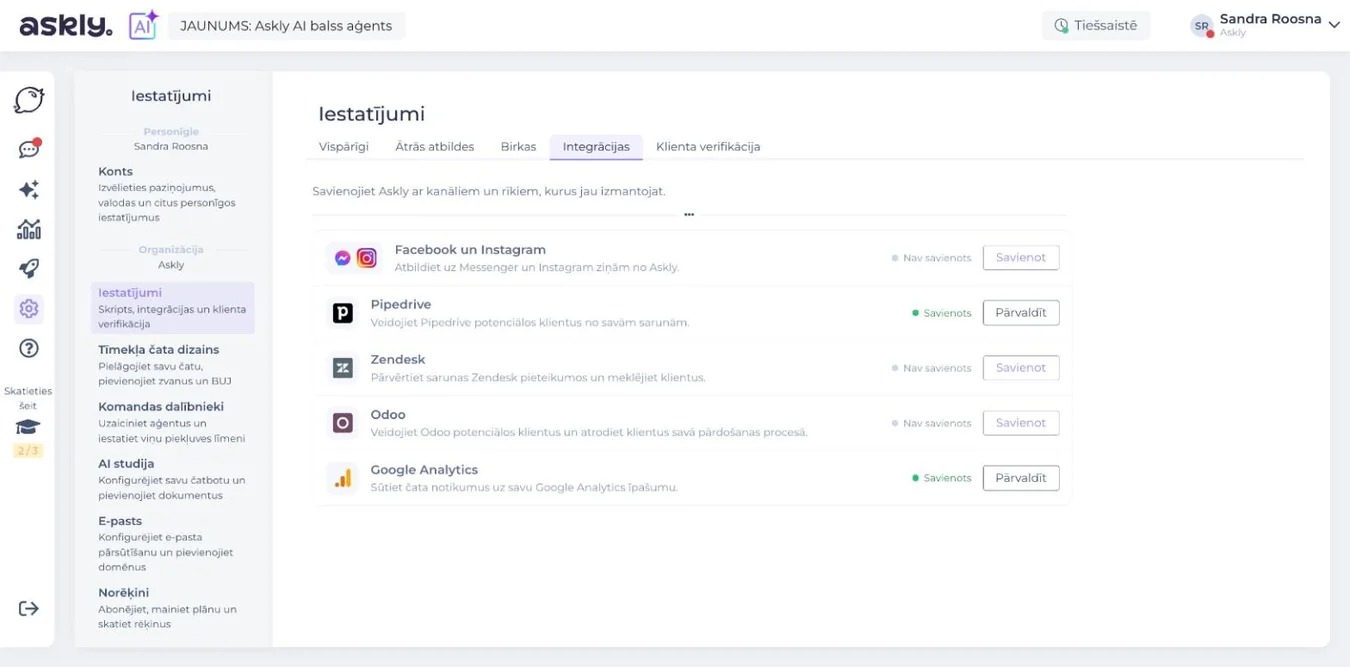Click the logout arrow icon
Viewport: 1350px width, 667px height.
[29, 608]
